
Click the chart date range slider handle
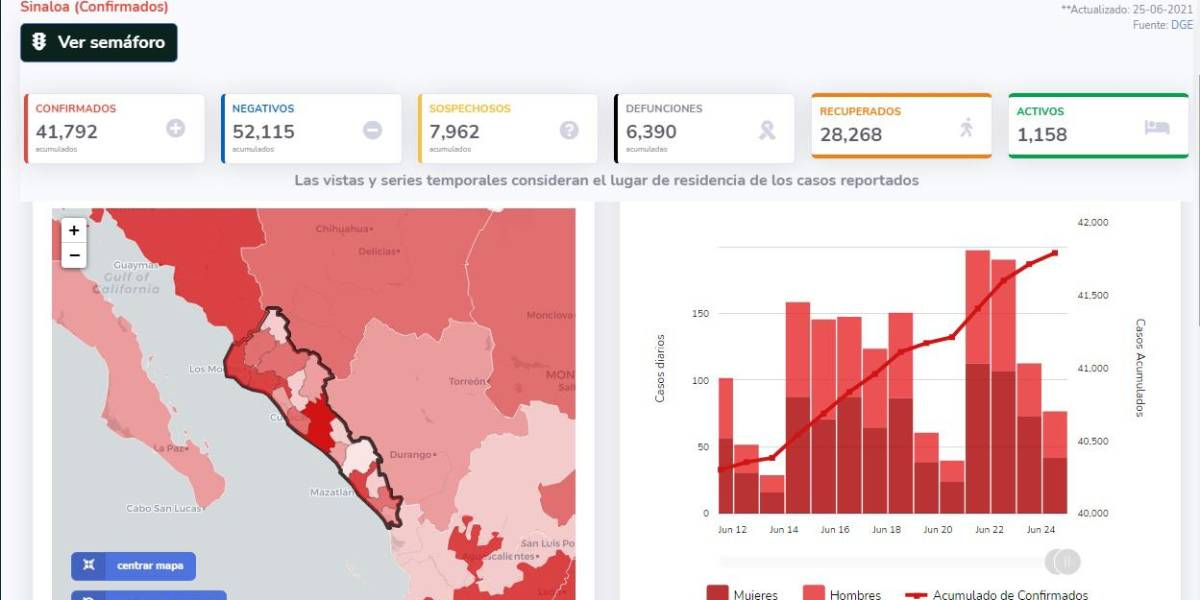(1065, 562)
